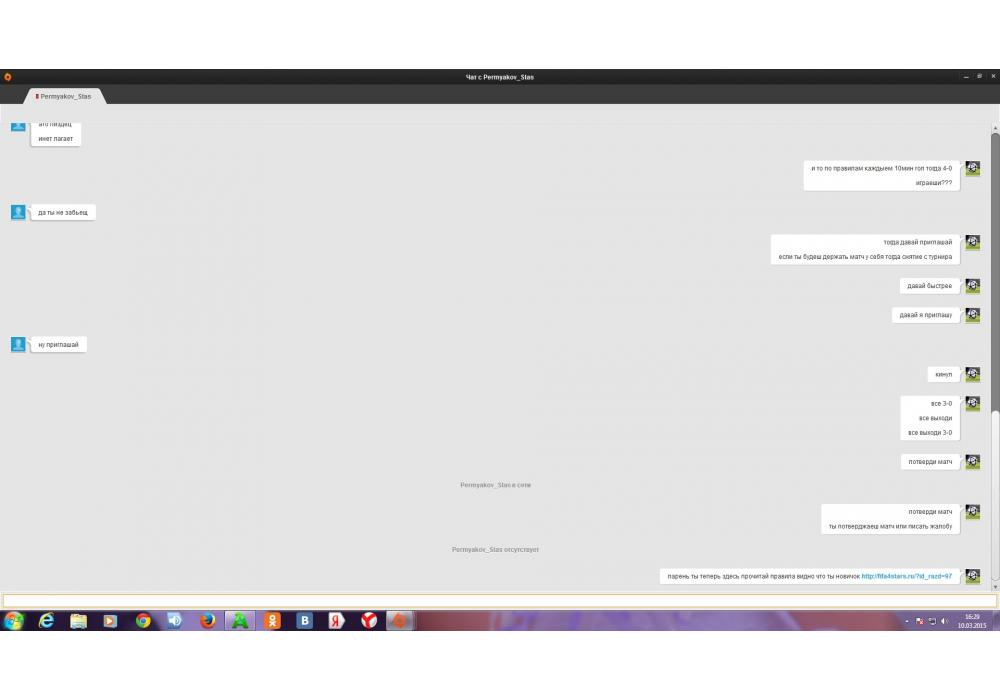Launch Mozilla Firefox from the taskbar

tap(207, 620)
